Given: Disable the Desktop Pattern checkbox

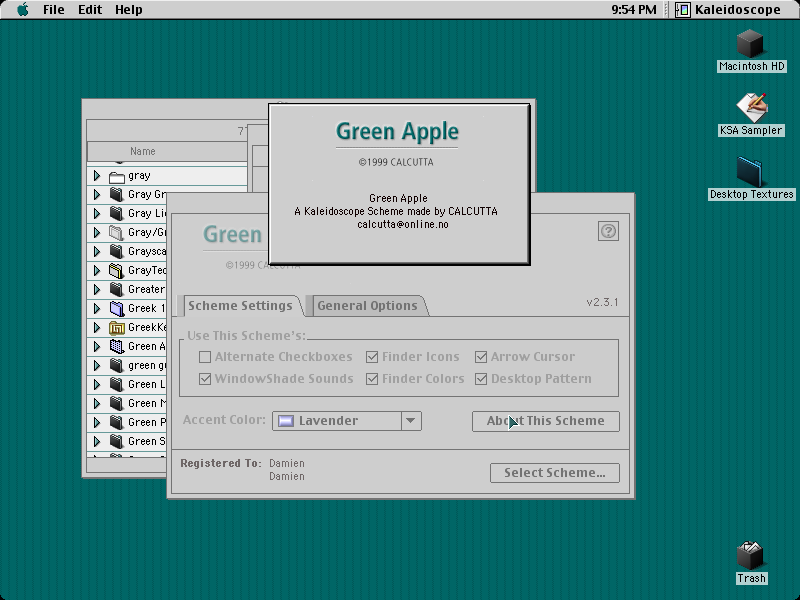Looking at the screenshot, I should click(481, 379).
